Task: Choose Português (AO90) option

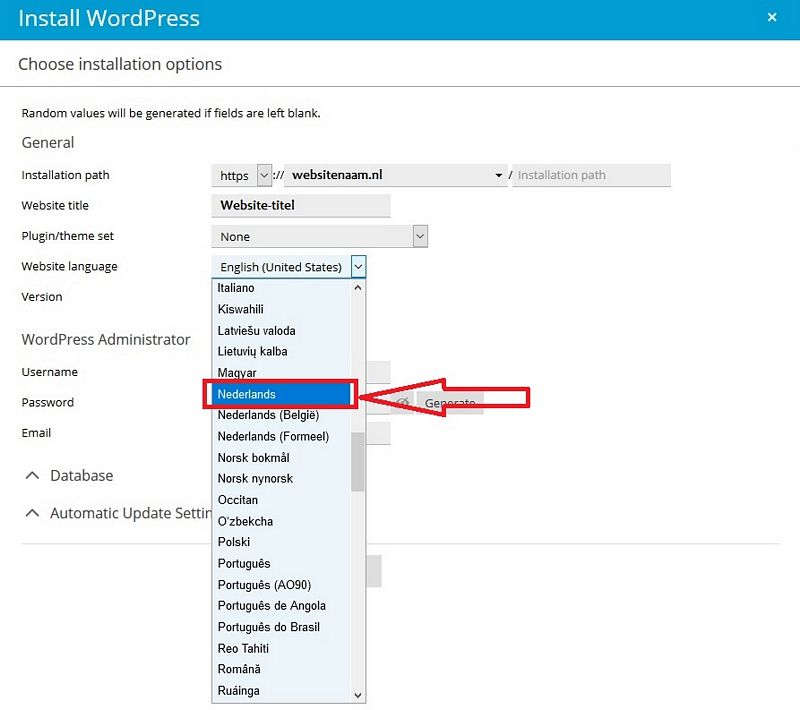Action: coord(281,585)
